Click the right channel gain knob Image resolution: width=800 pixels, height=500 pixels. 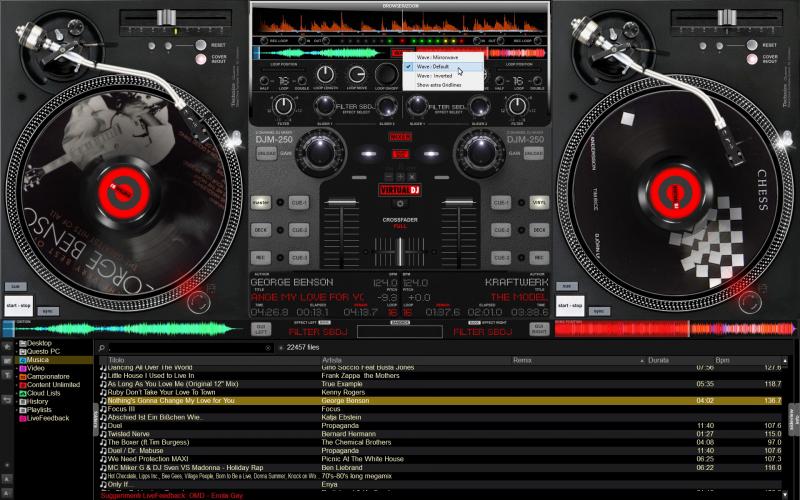[480, 152]
